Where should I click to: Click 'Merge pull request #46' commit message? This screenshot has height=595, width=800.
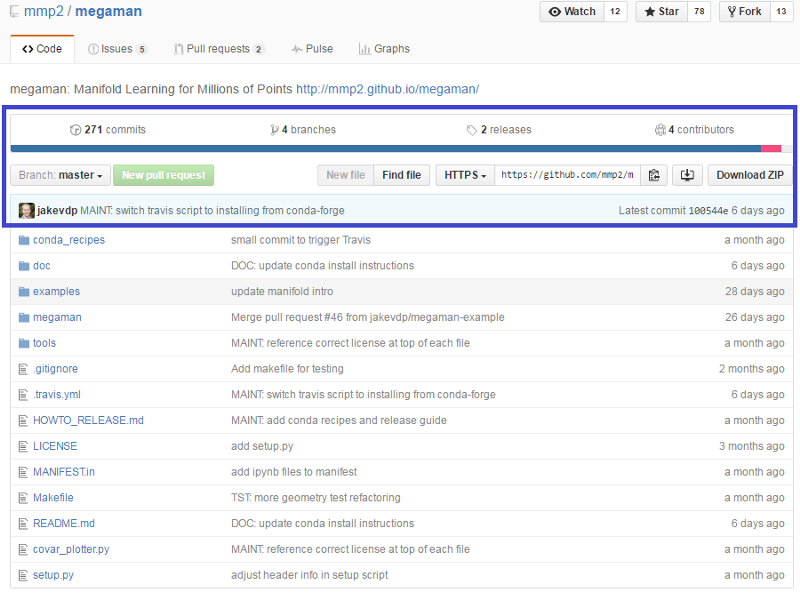click(x=368, y=317)
